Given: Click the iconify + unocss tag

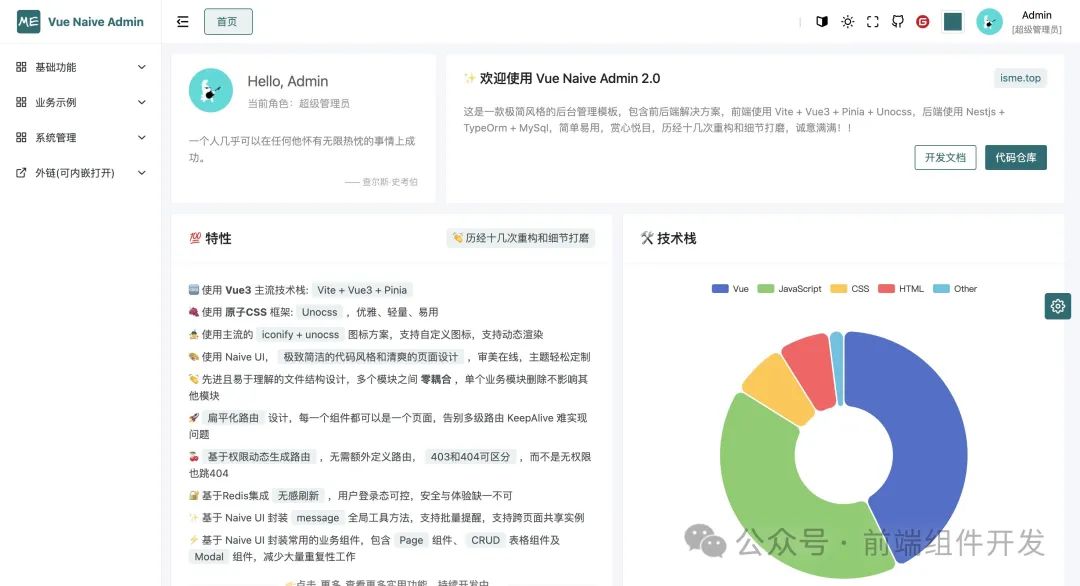Looking at the screenshot, I should 300,335.
